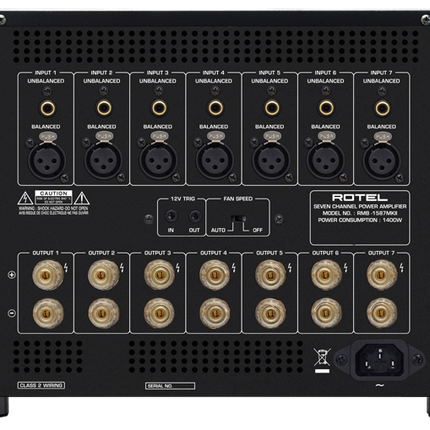Click the PUSH release tab on Input 6
The image size is (430, 430).
pos(326,136)
